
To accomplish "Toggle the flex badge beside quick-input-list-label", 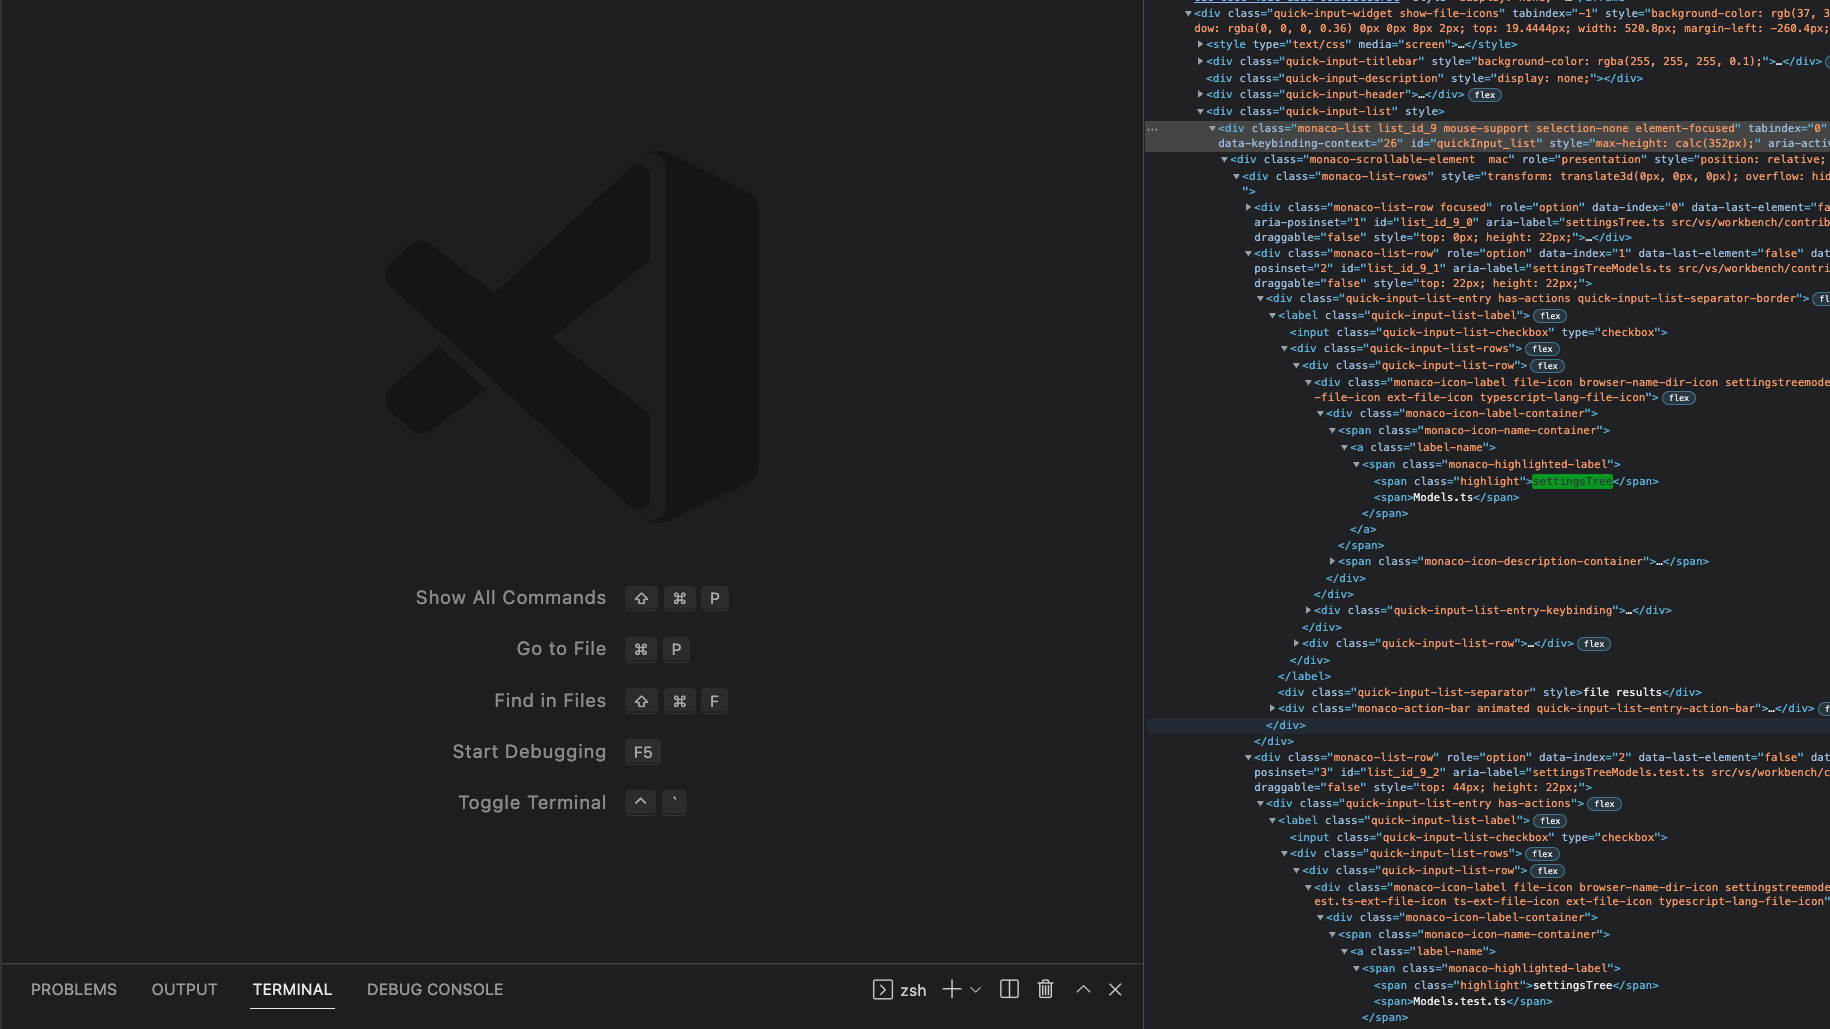I will (x=1549, y=315).
